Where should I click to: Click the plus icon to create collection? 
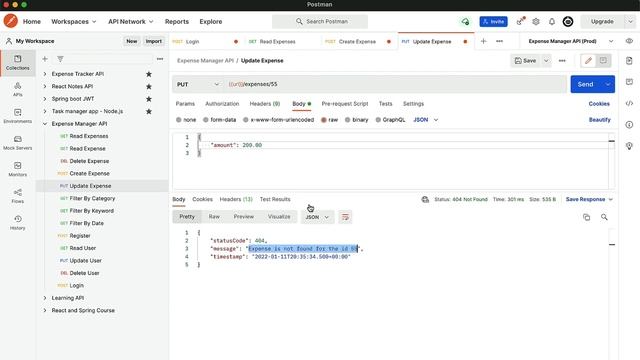point(45,59)
